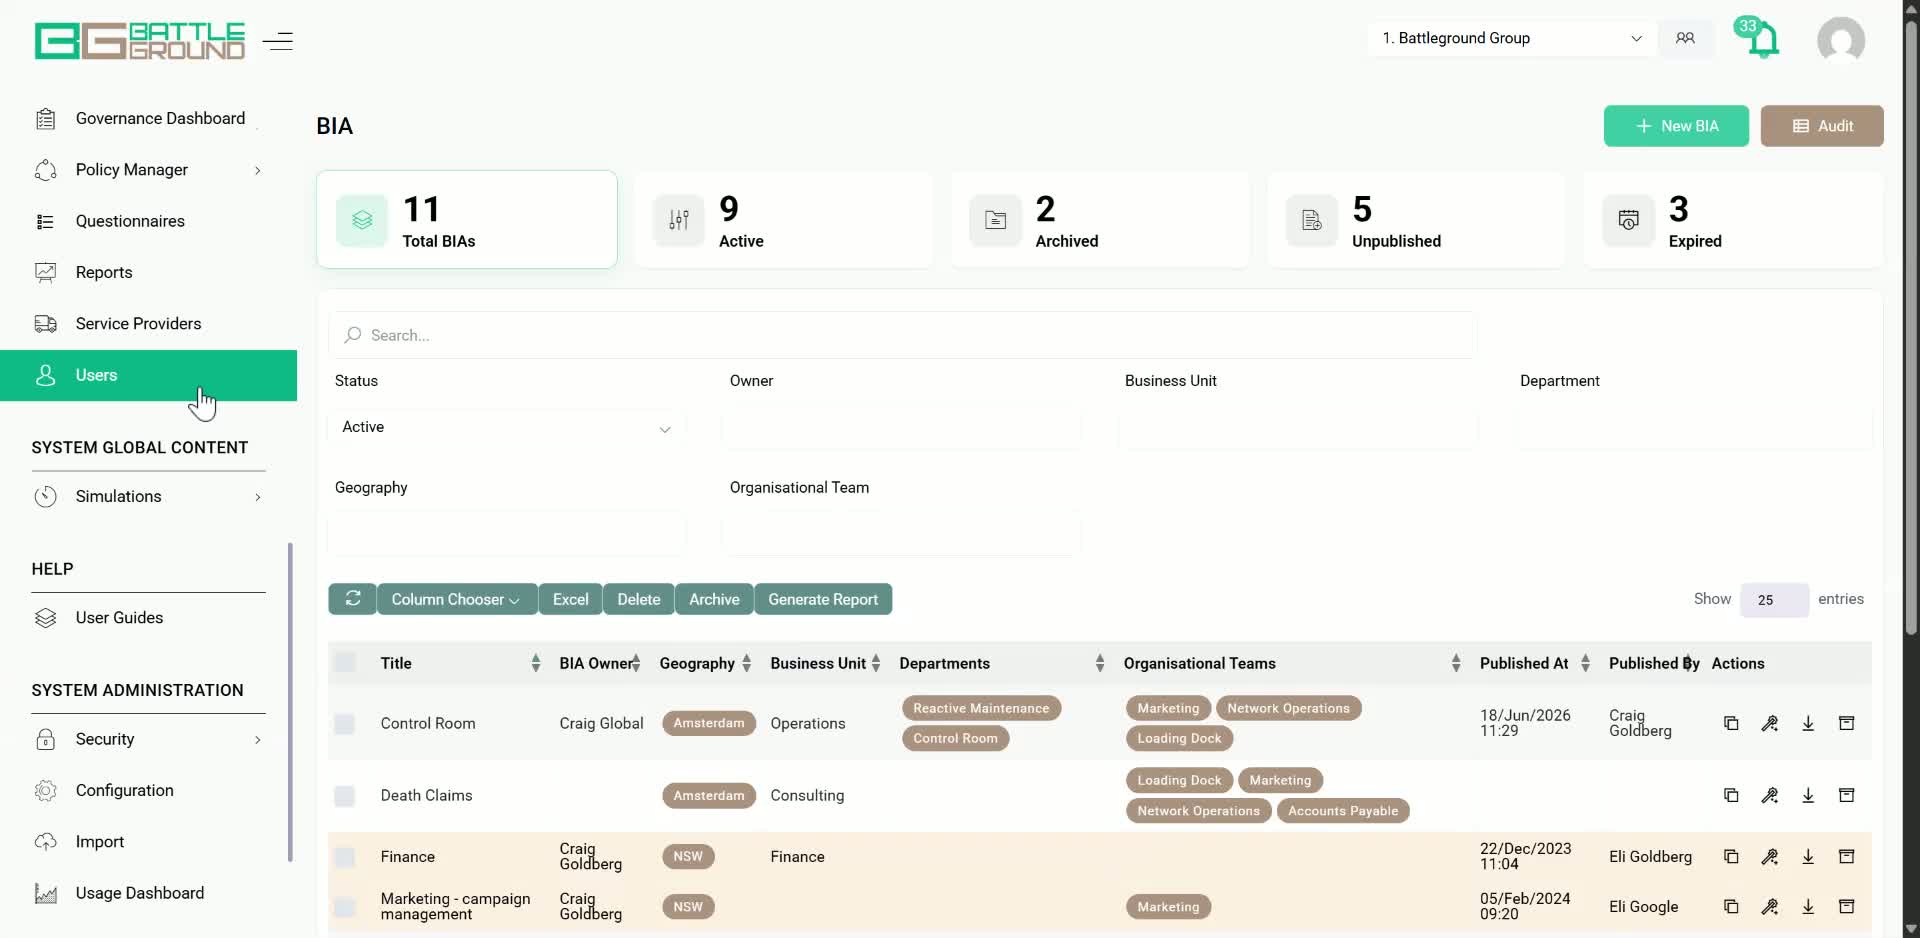The width and height of the screenshot is (1920, 938).
Task: Archive Marketing - campaign management via box icon
Action: pos(1847,906)
